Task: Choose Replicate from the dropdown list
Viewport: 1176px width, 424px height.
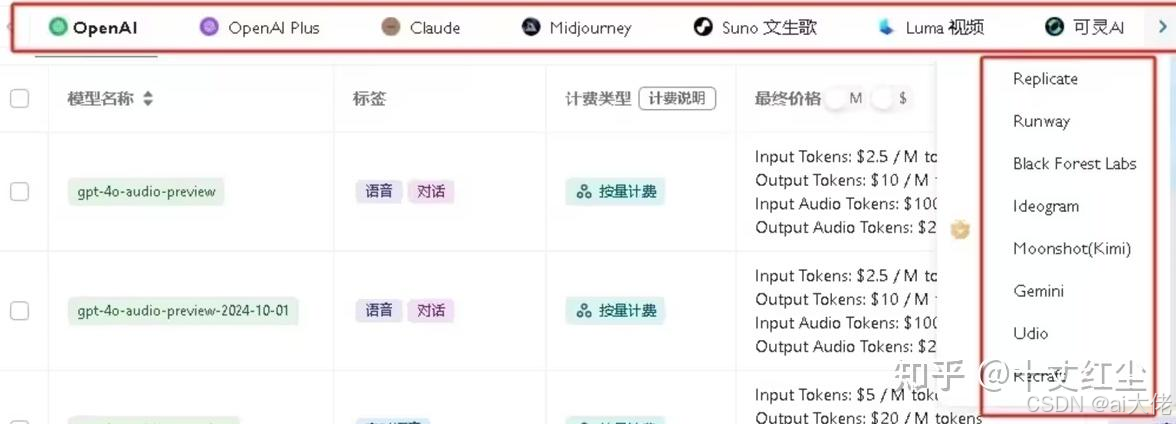Action: pos(1045,79)
